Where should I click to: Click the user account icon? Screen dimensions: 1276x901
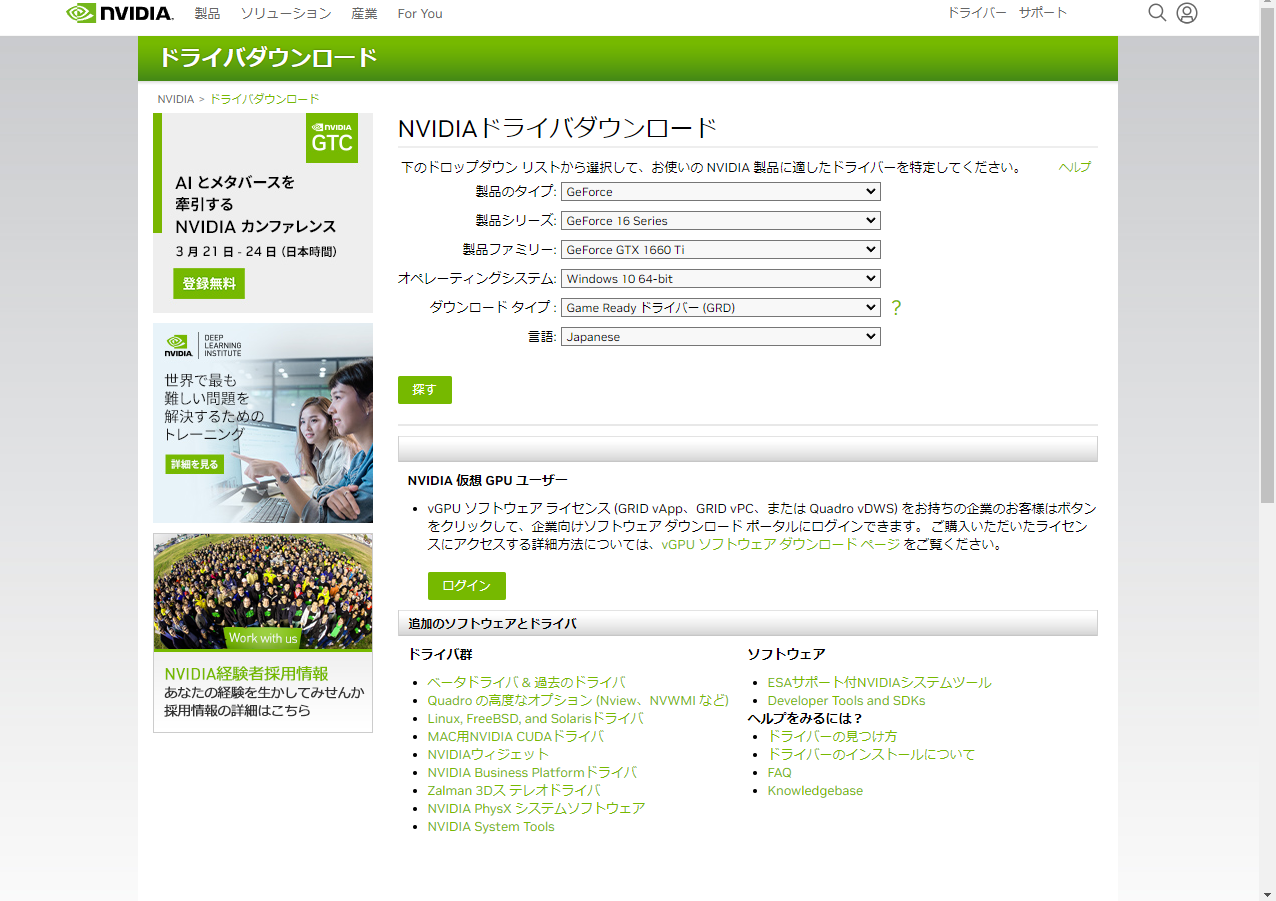tap(1186, 13)
